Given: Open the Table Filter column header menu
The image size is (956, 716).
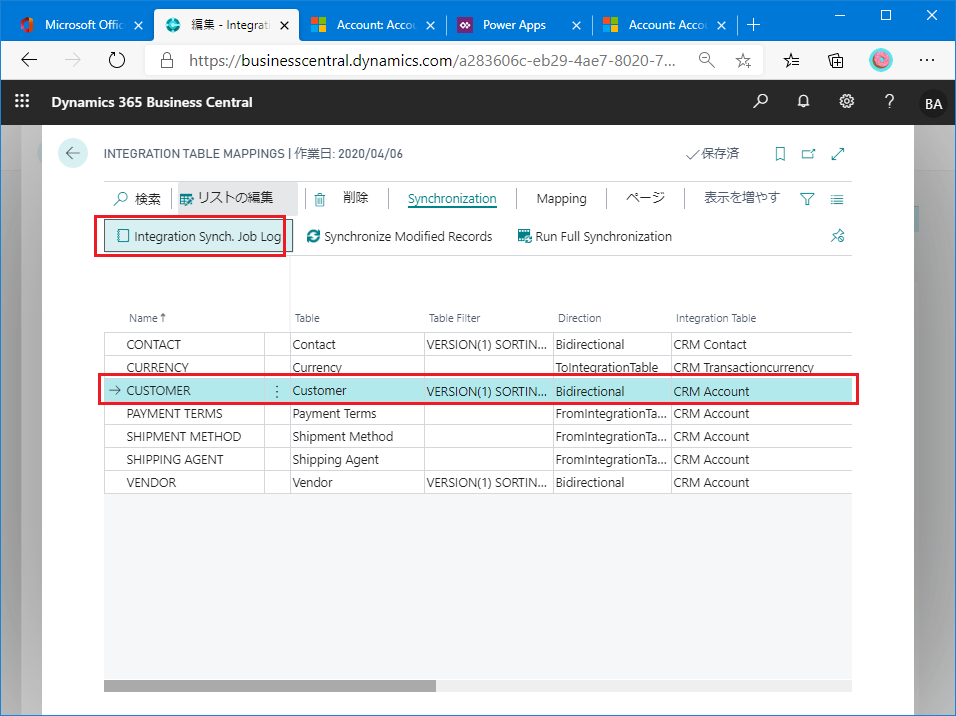Looking at the screenshot, I should [454, 318].
